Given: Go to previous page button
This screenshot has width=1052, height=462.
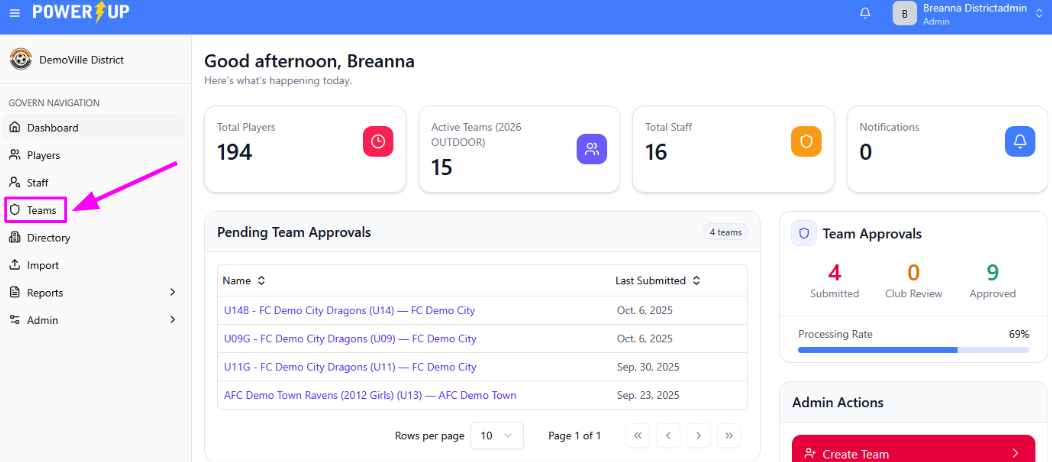Looking at the screenshot, I should click(668, 436).
